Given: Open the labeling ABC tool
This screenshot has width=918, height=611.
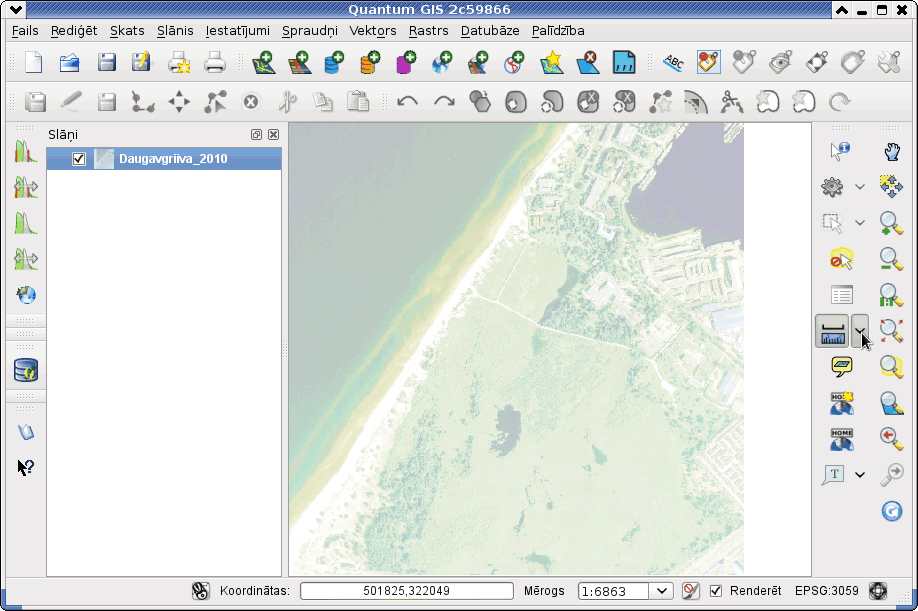Looking at the screenshot, I should (673, 62).
